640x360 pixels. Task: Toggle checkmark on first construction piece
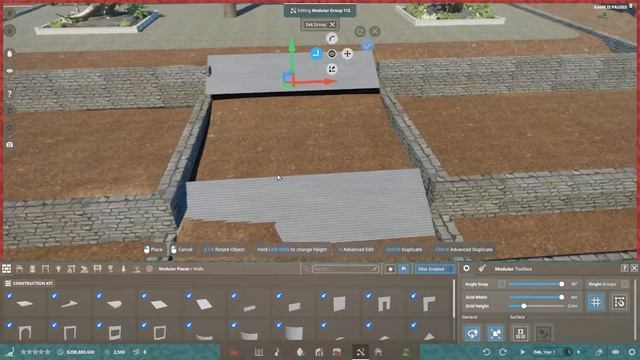pyautogui.click(x=9, y=296)
